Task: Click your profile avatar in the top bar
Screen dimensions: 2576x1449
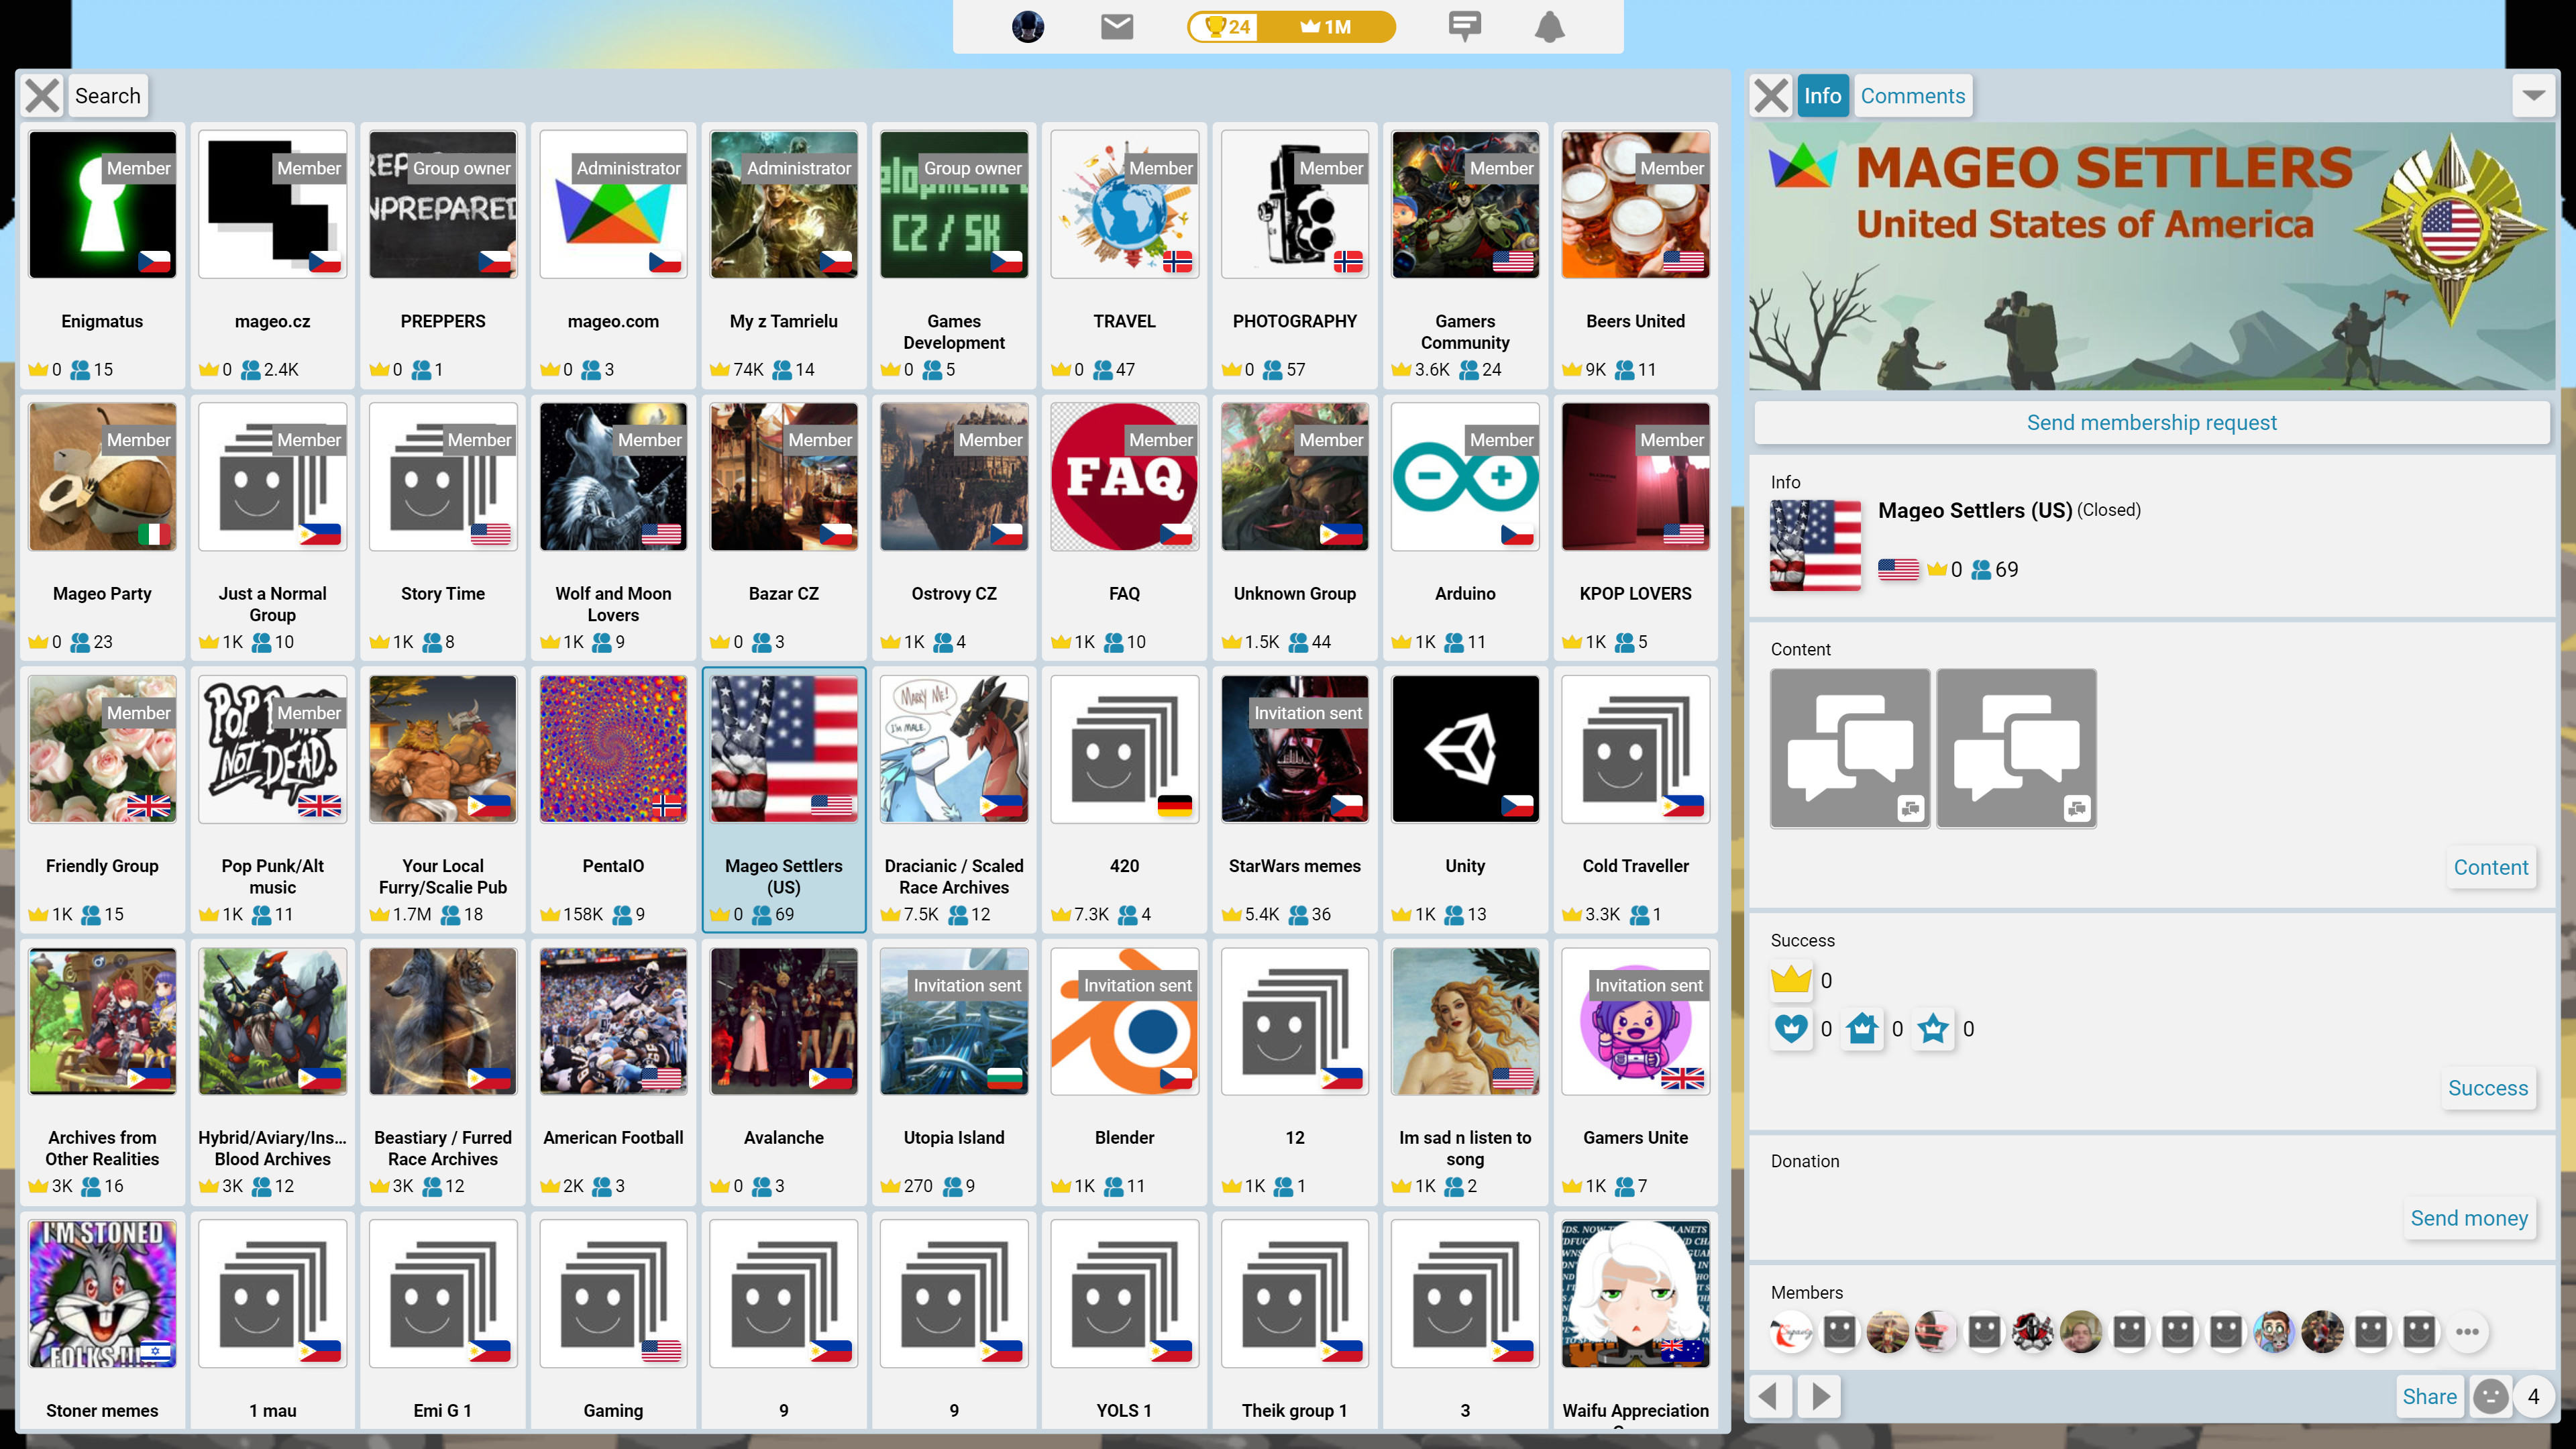Action: pos(1028,27)
